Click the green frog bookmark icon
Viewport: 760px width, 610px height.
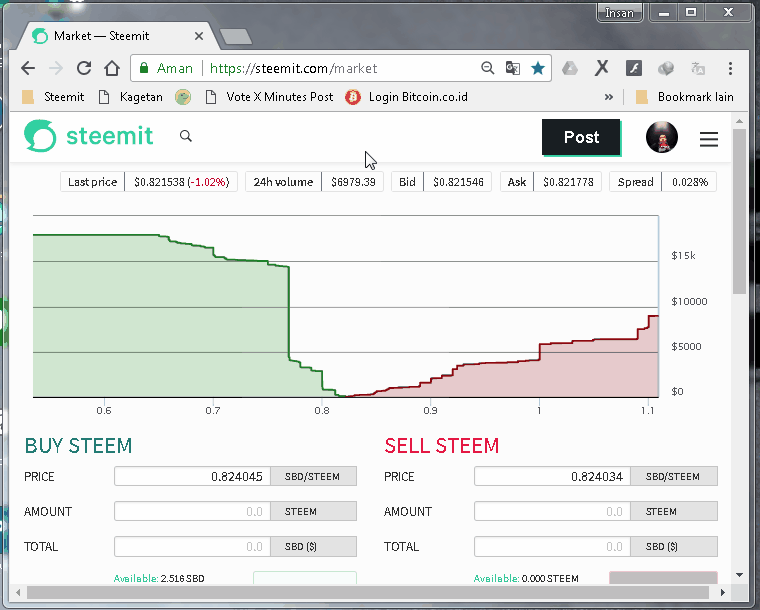pyautogui.click(x=183, y=97)
